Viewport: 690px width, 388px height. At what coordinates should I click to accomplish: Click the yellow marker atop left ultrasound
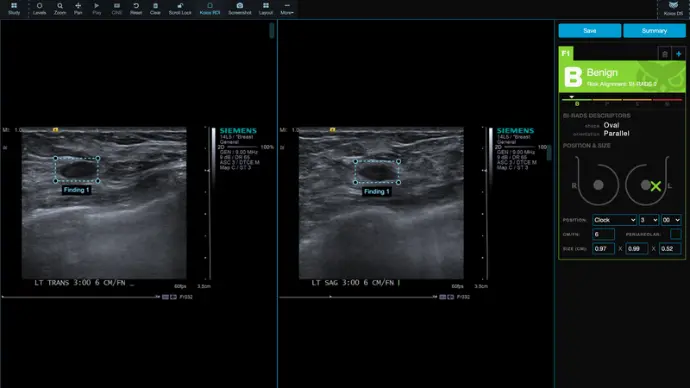click(55, 130)
